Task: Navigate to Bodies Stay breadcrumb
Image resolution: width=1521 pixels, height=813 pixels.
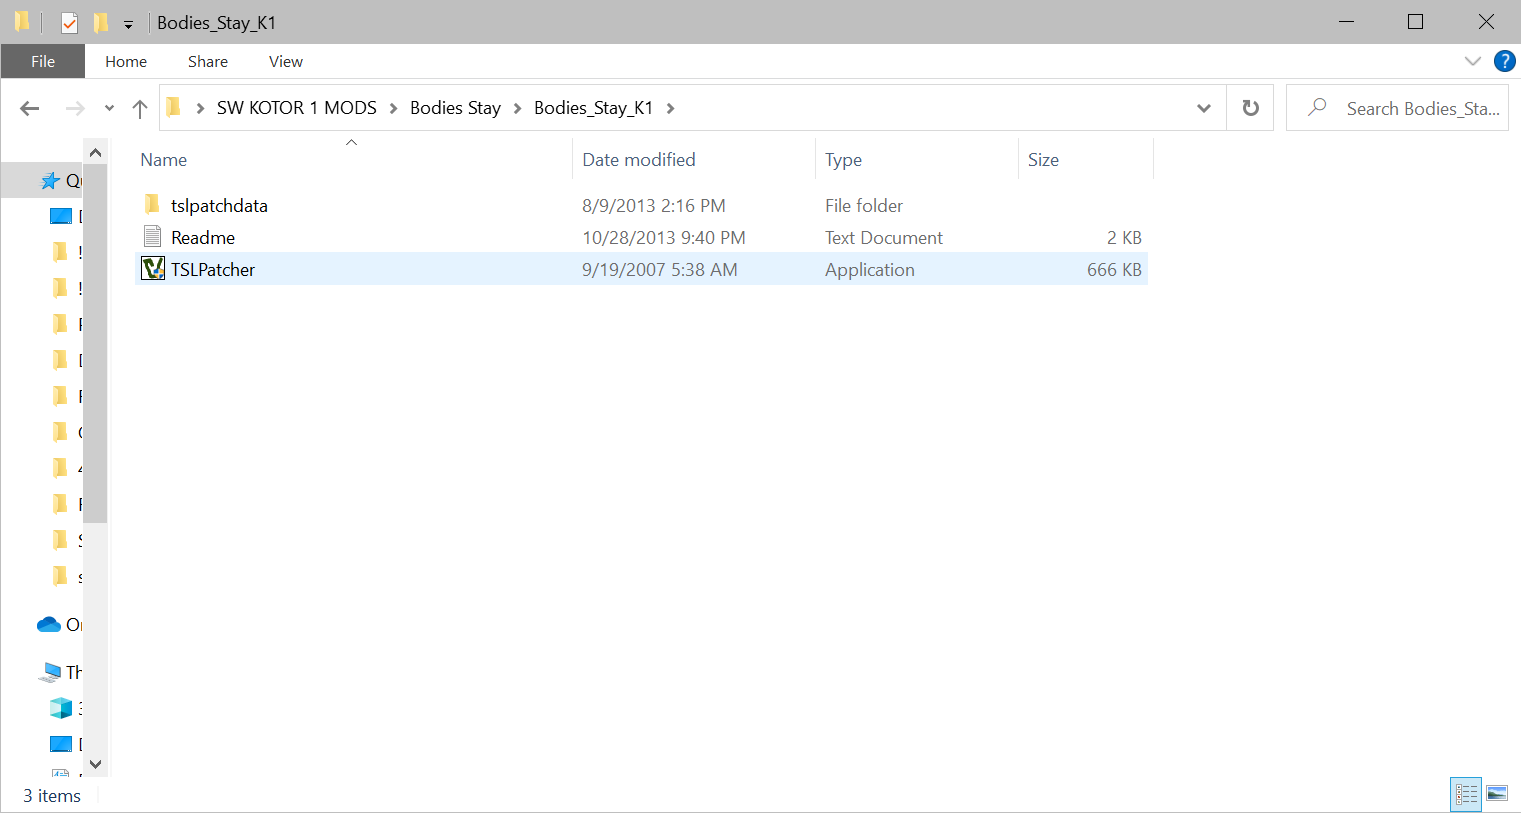Action: point(455,108)
